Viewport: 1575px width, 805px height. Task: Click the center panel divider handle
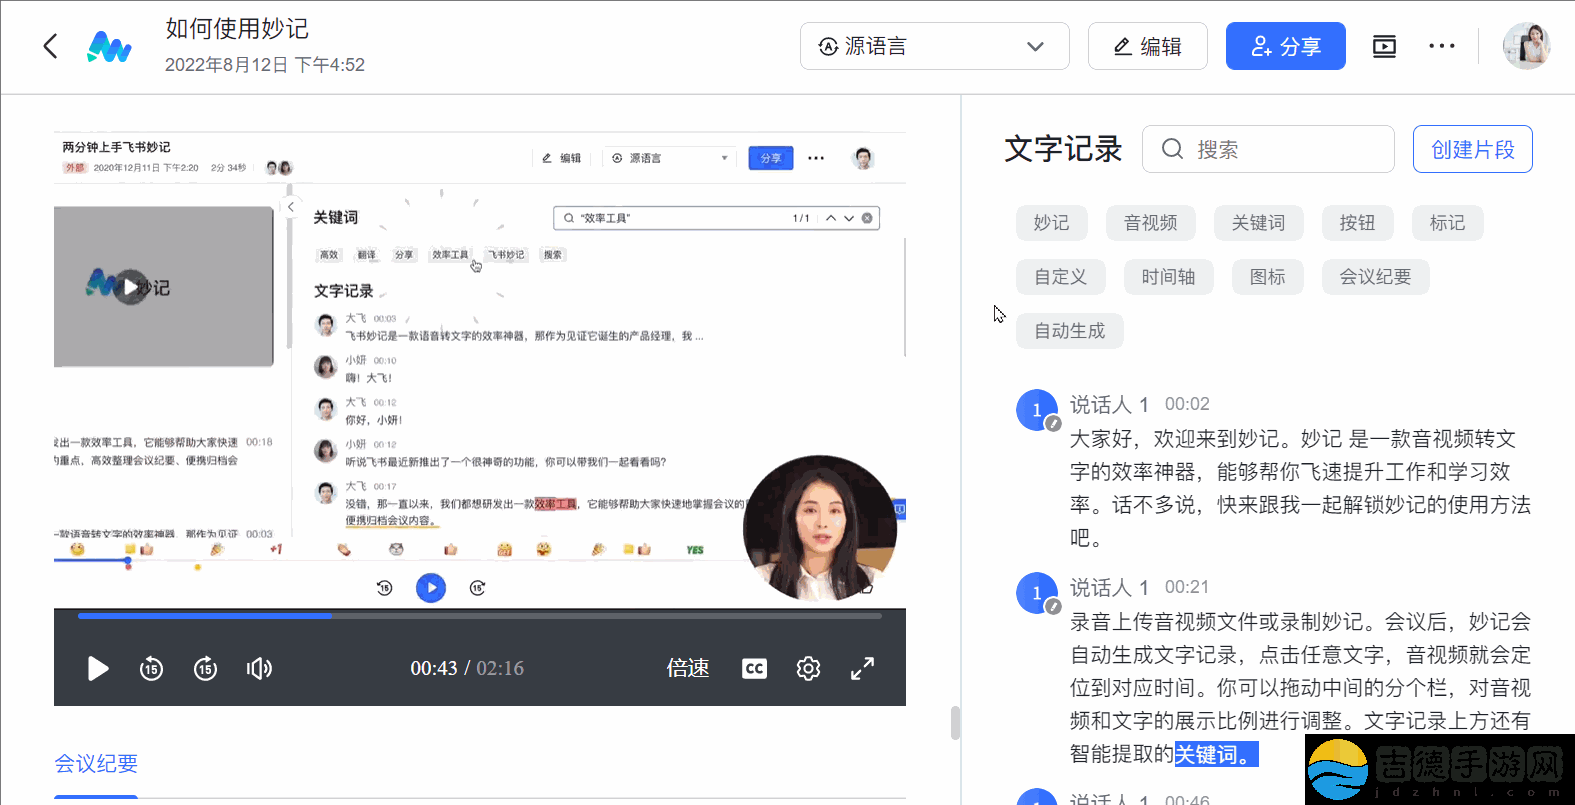(955, 723)
